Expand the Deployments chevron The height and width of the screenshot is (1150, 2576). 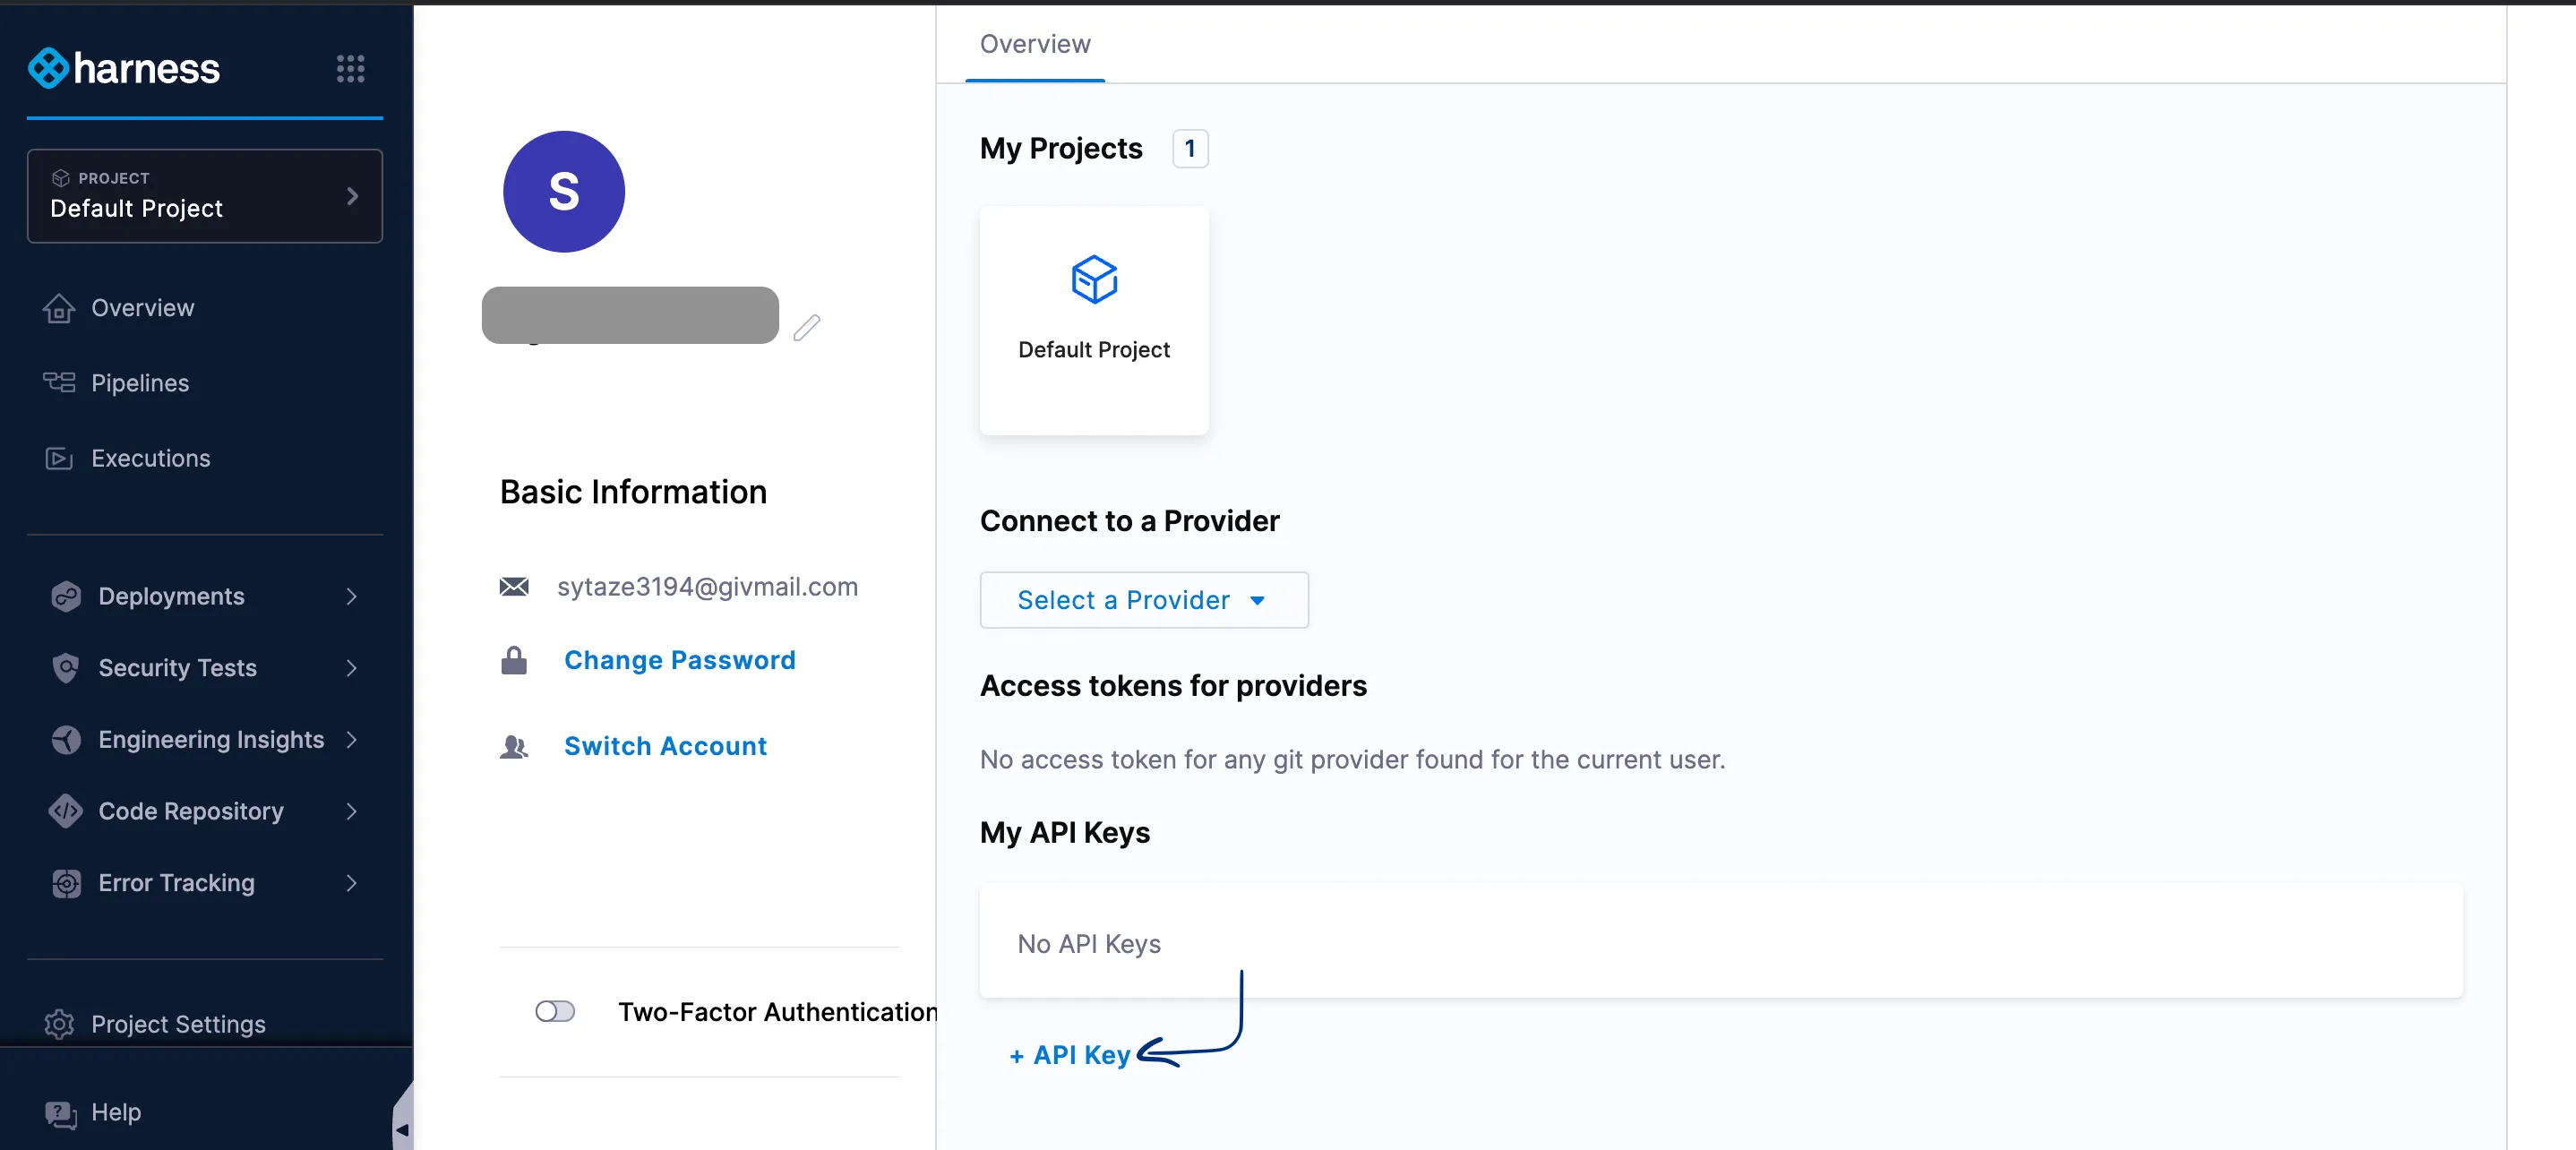(x=351, y=597)
